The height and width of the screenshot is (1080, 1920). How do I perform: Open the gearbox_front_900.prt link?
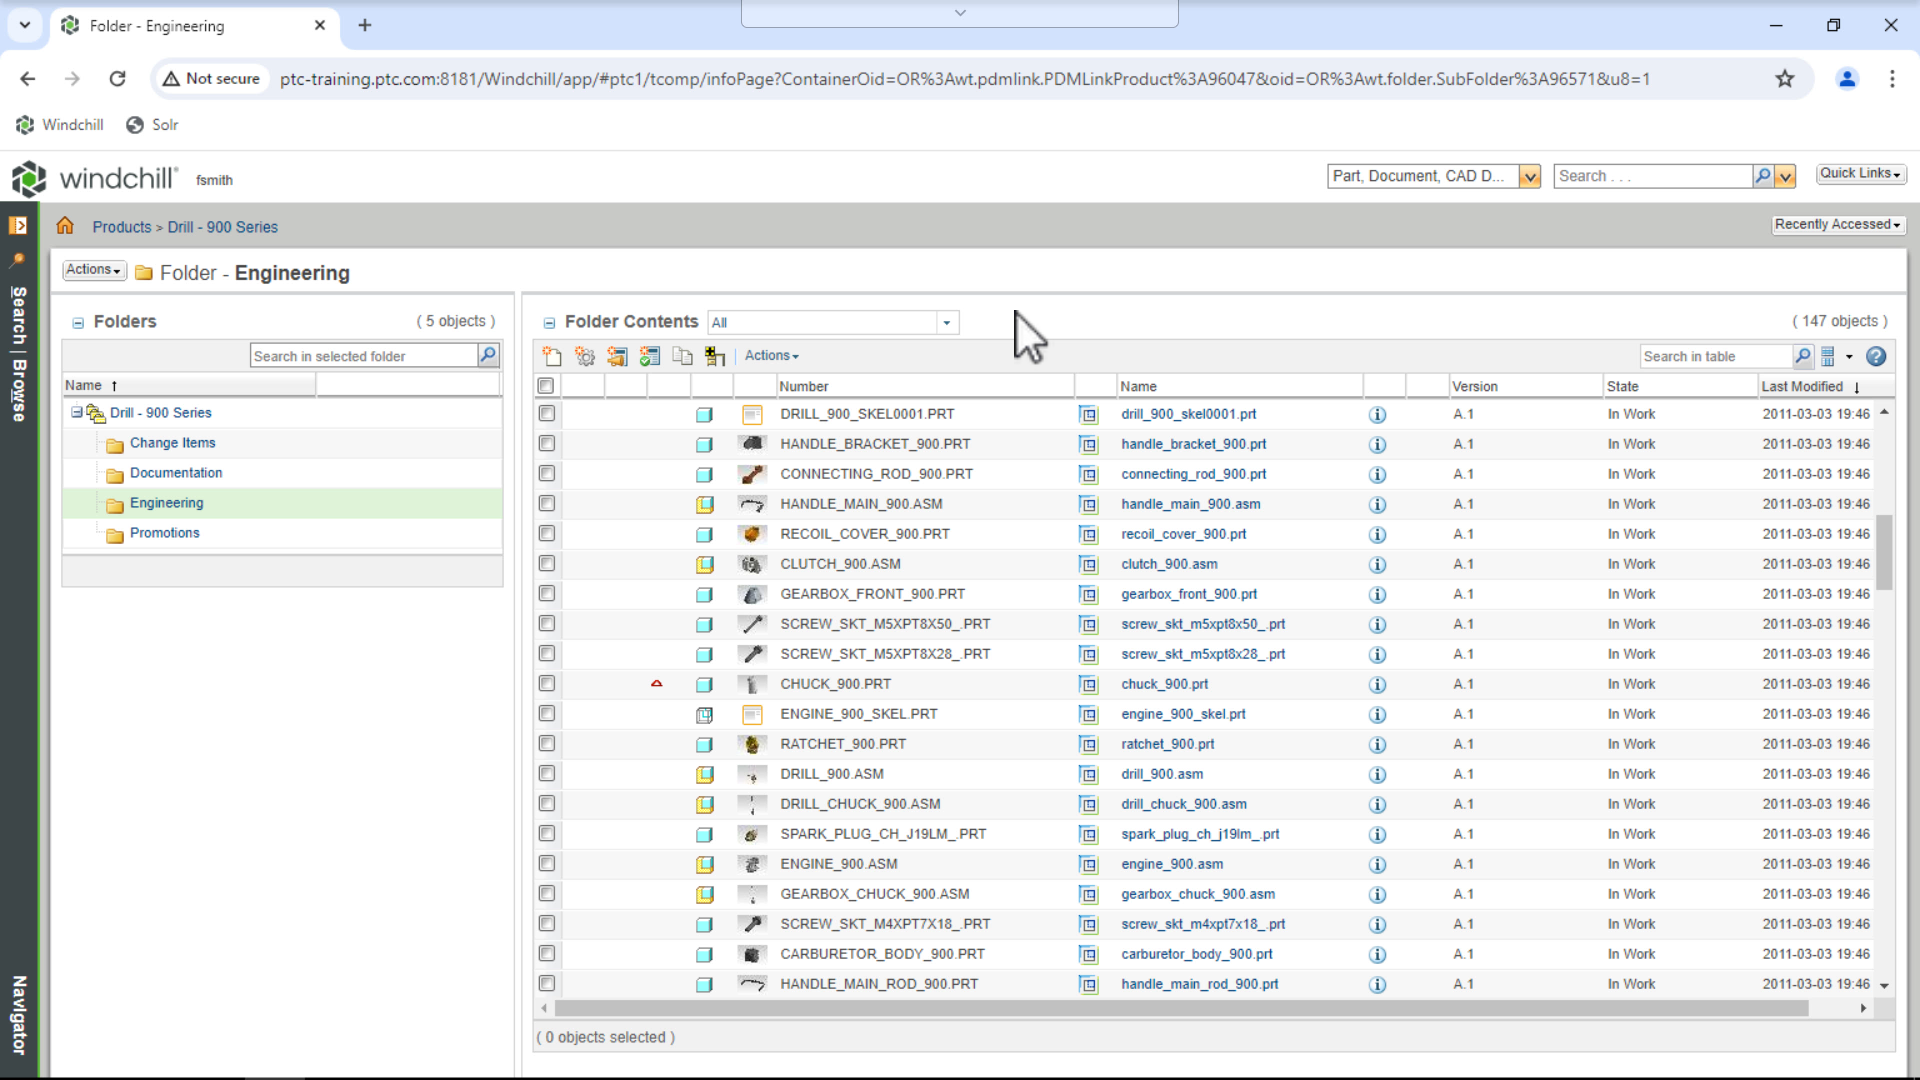click(1189, 594)
